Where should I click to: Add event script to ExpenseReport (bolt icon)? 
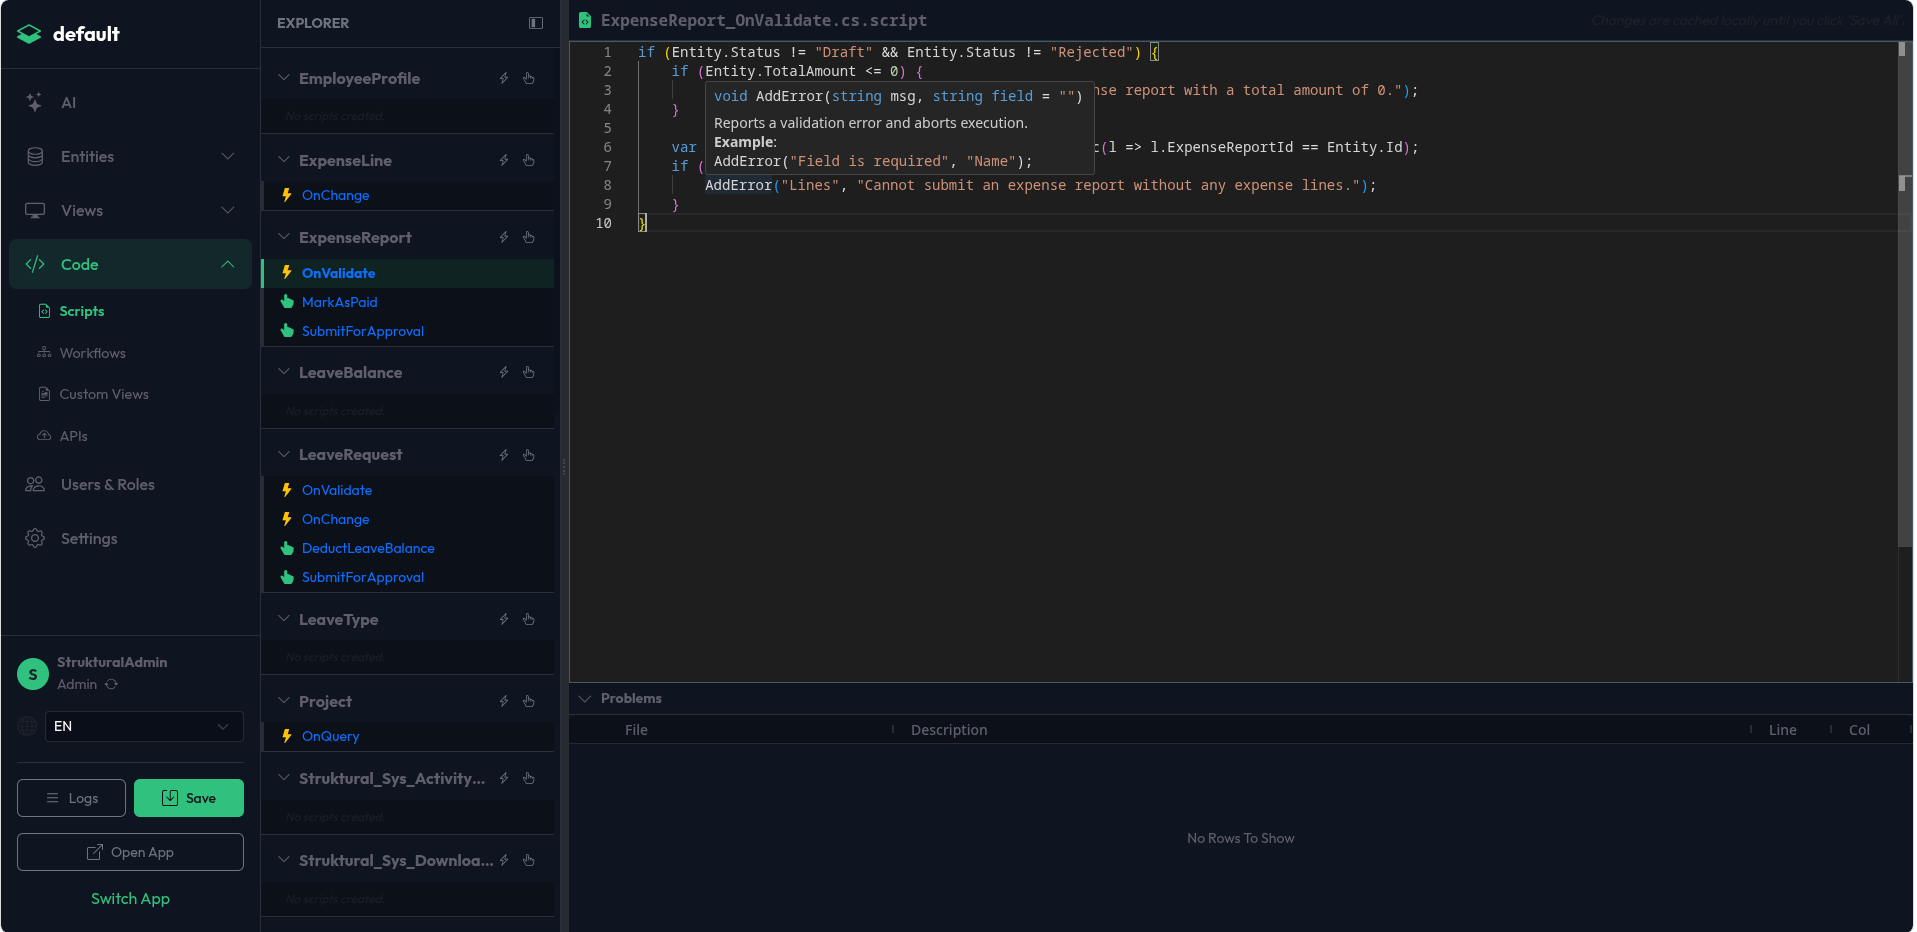pos(504,237)
